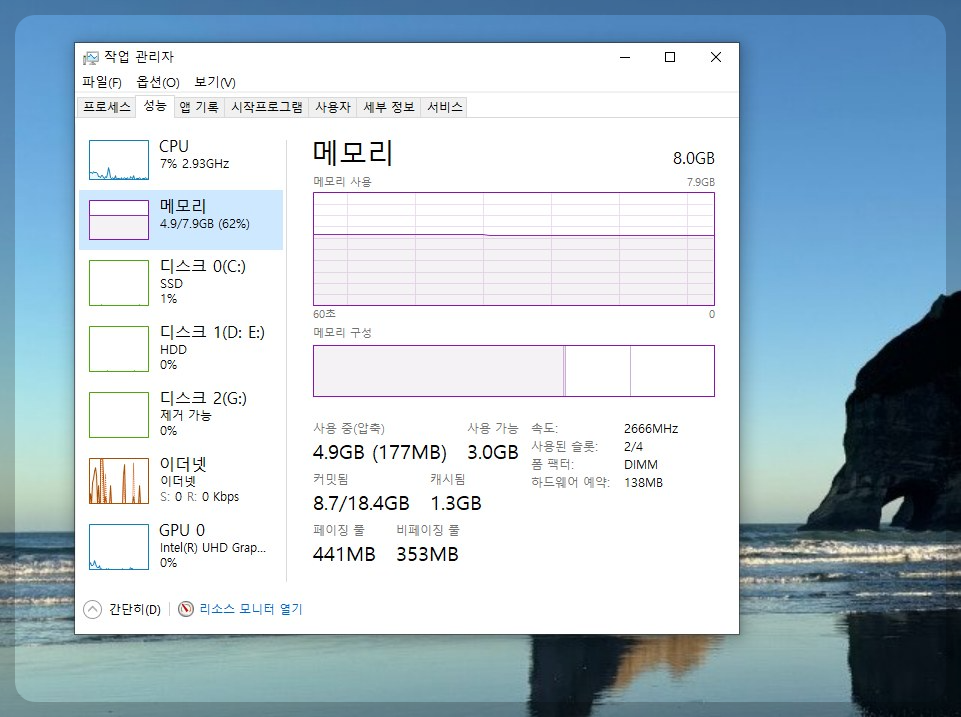The width and height of the screenshot is (961, 717).
Task: Switch to the 세부 정보 tab
Action: [x=389, y=107]
